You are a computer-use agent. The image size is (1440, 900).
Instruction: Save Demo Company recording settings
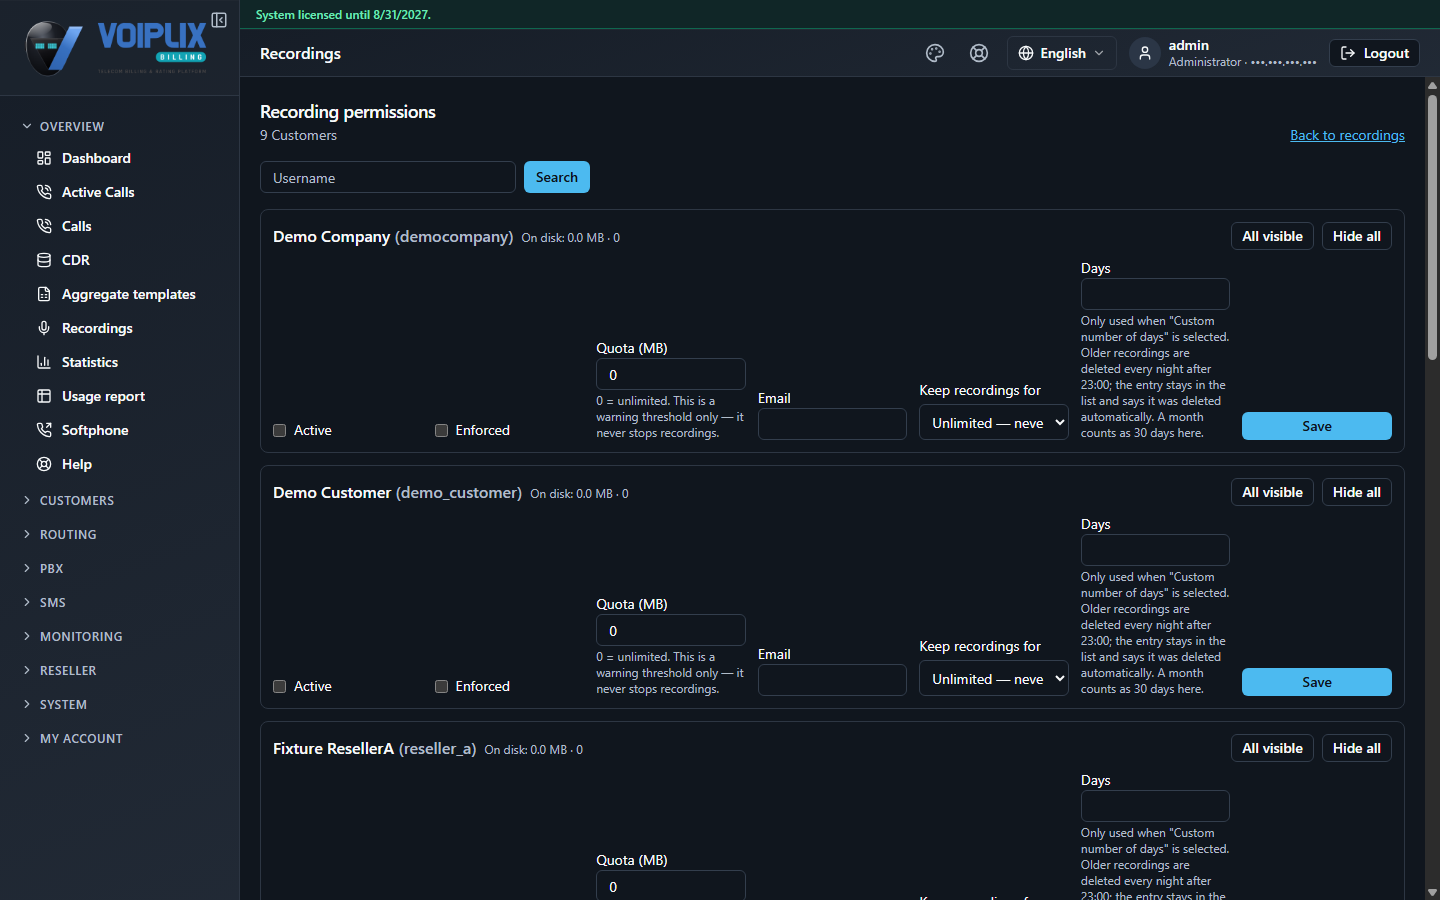click(1317, 426)
